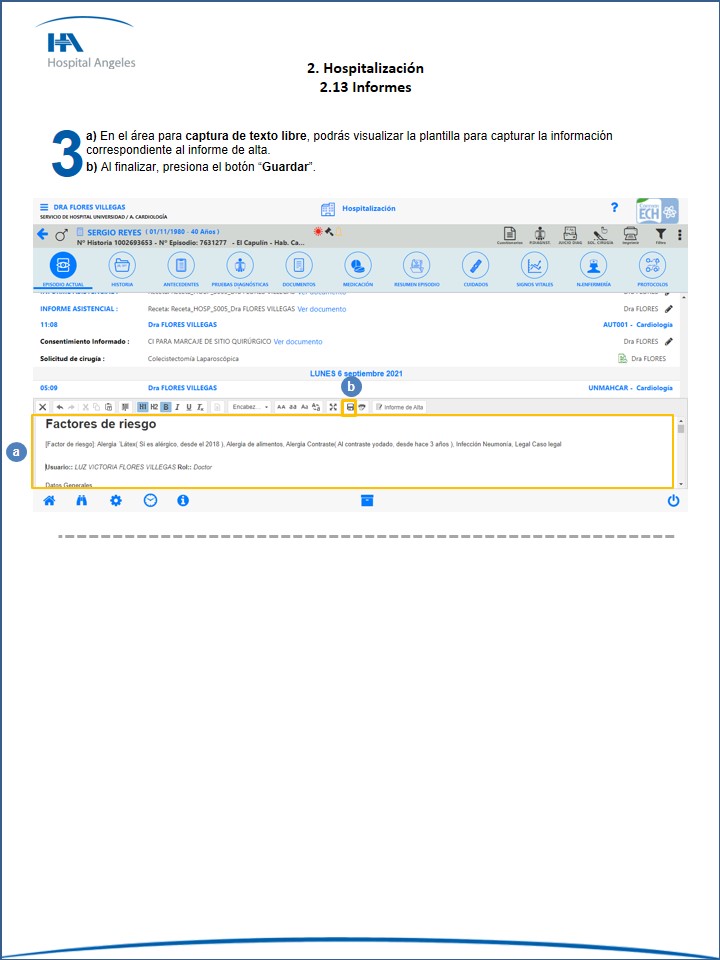Open the help question mark icon
Image resolution: width=720 pixels, height=960 pixels.
(x=614, y=208)
